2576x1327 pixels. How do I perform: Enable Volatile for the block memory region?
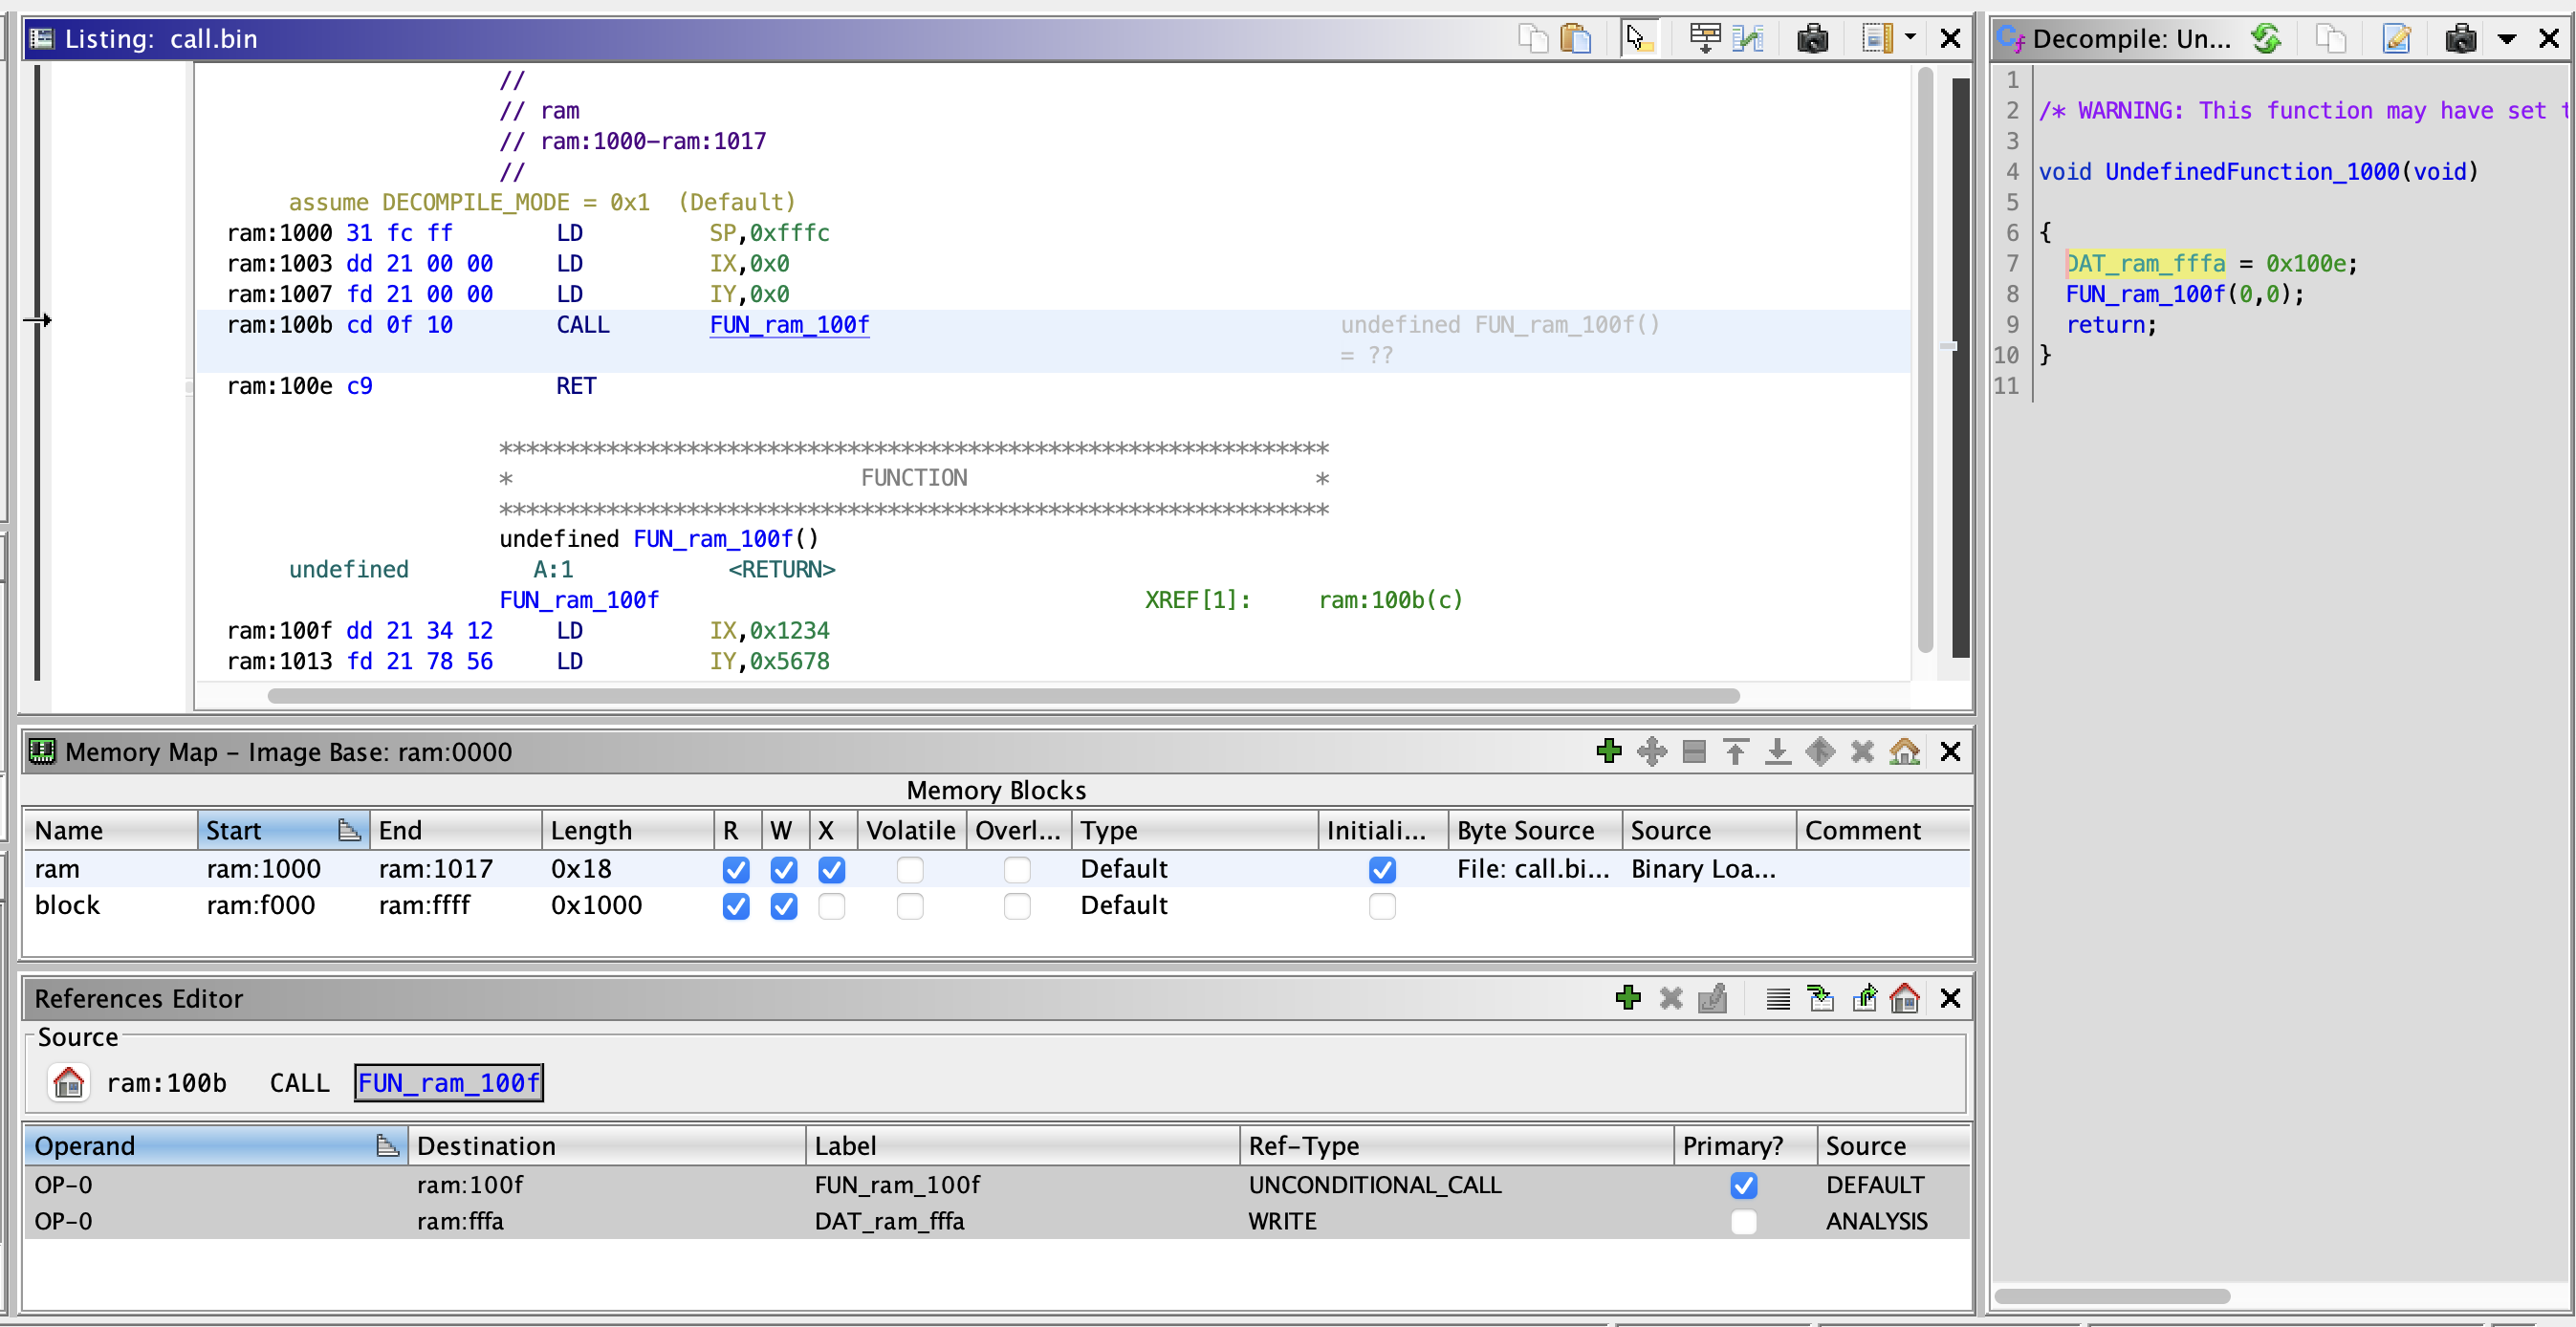point(910,906)
